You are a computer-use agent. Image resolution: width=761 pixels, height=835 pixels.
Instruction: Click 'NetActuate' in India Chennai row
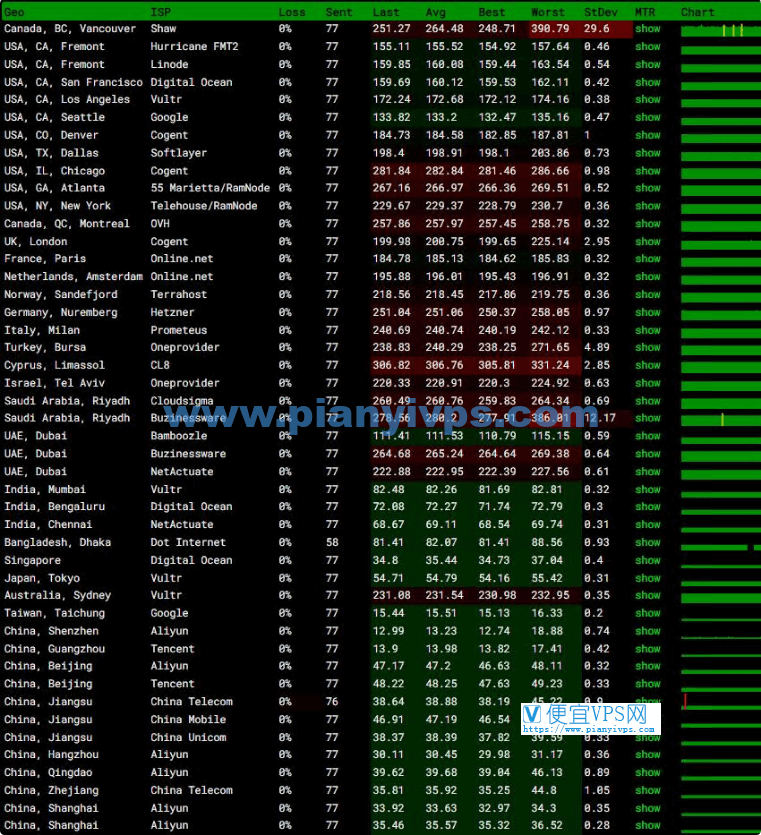182,525
